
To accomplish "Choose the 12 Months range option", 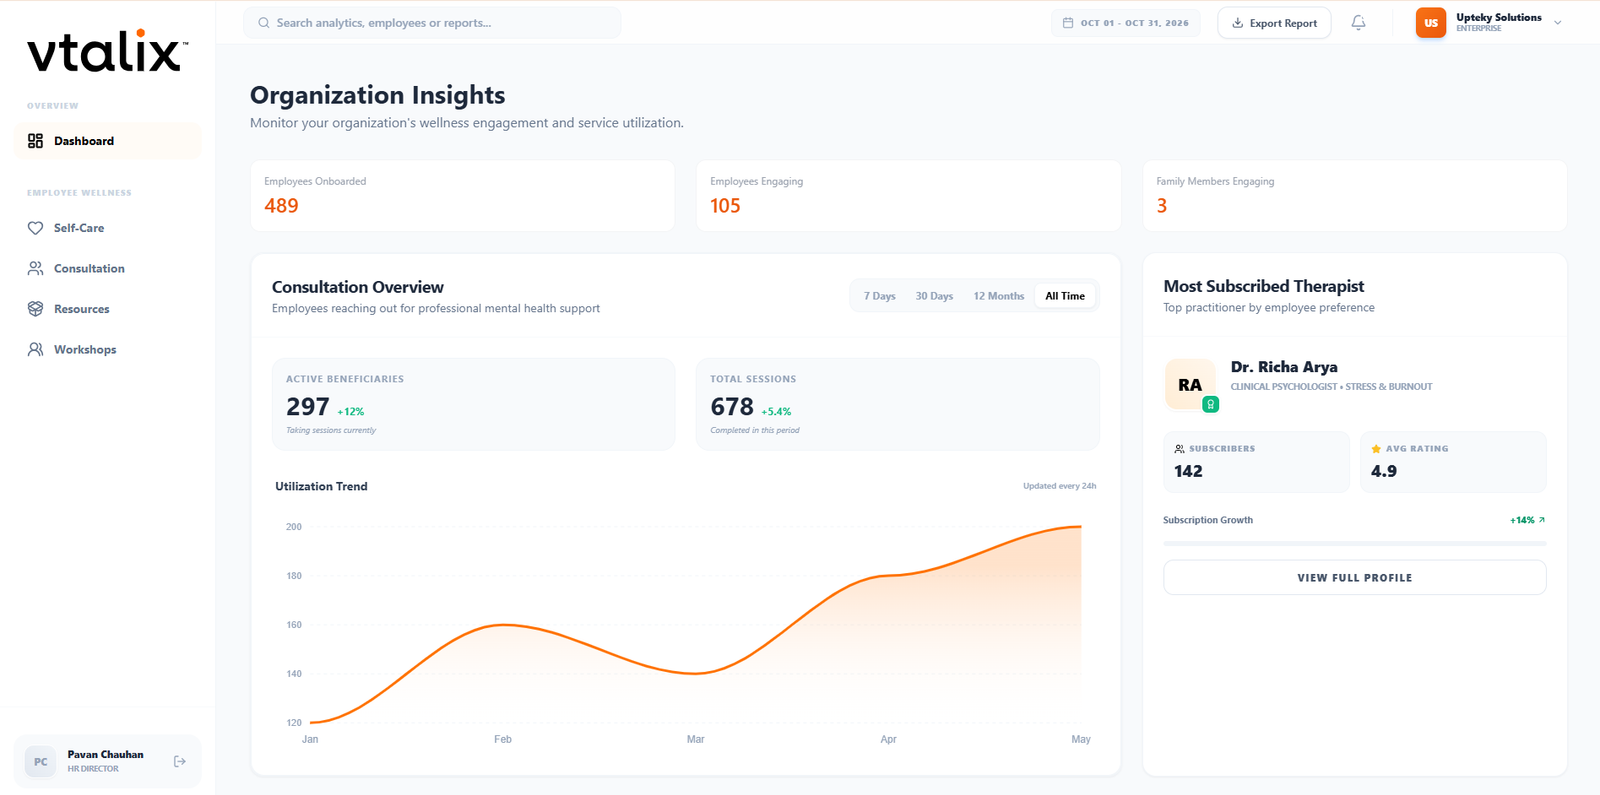I will (998, 296).
